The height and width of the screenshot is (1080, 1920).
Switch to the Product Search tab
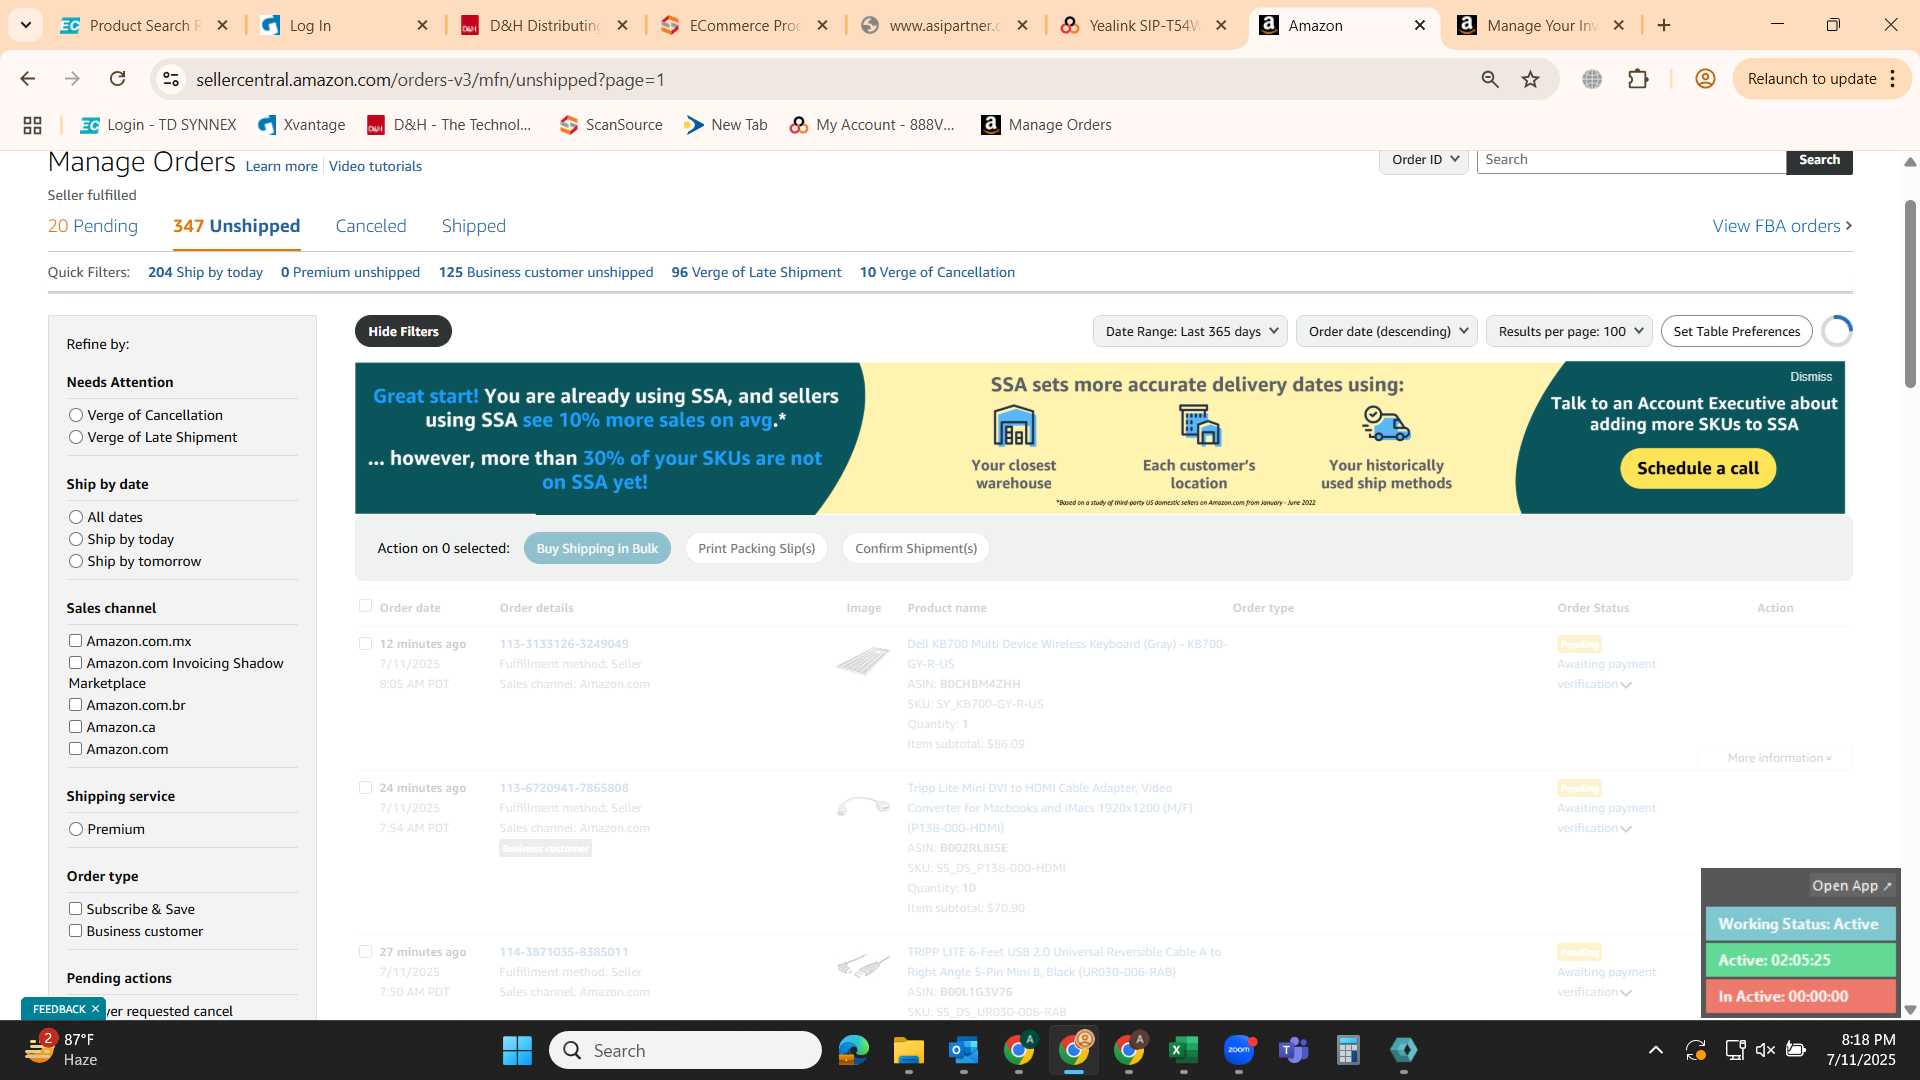click(144, 25)
